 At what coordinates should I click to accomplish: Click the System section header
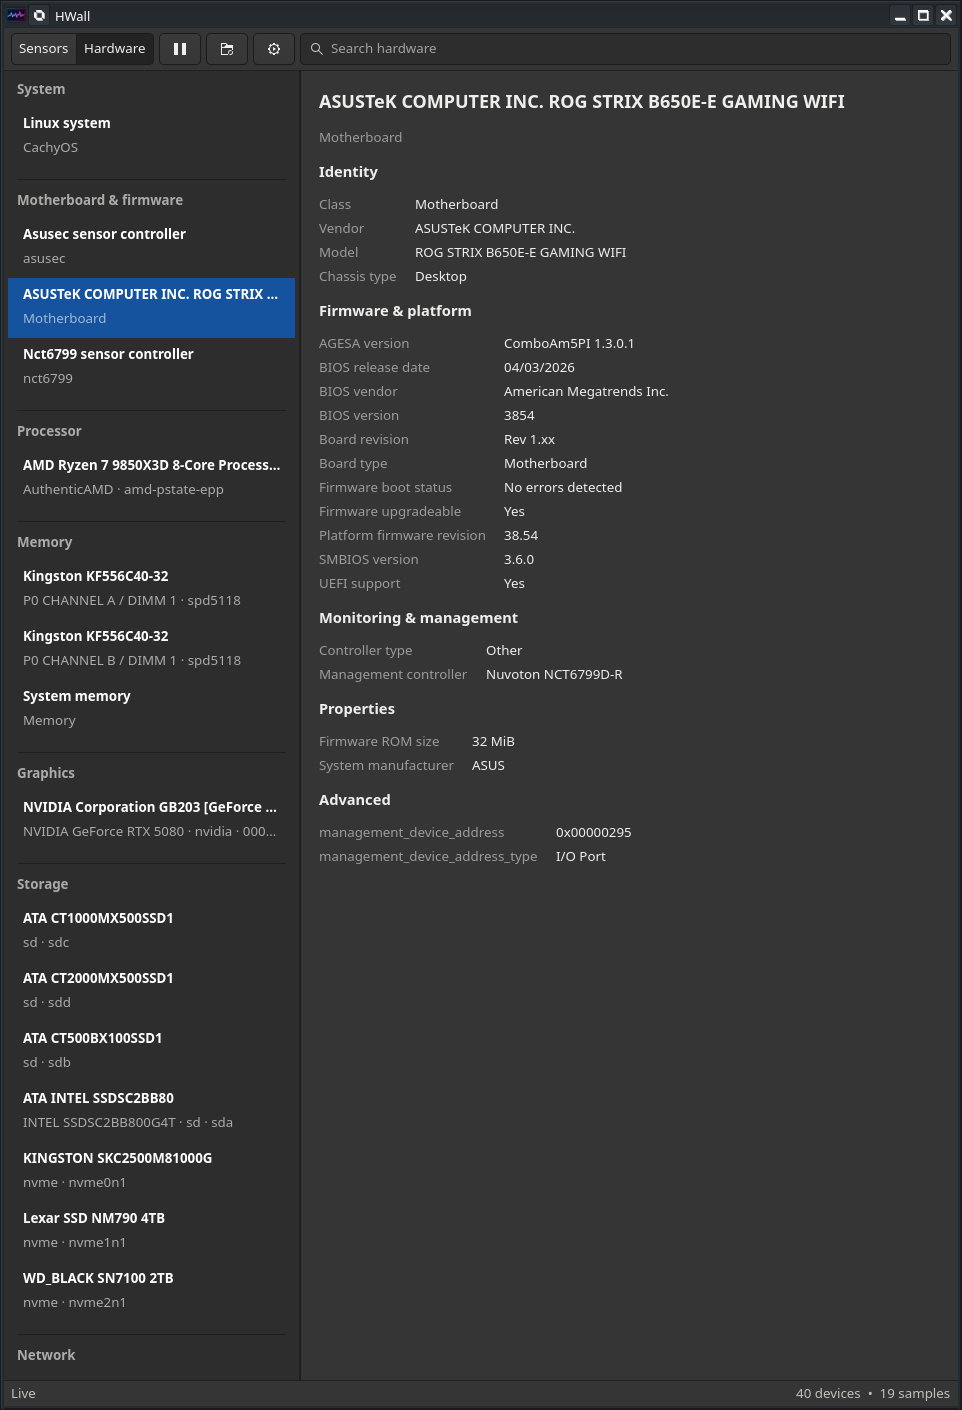click(x=41, y=89)
